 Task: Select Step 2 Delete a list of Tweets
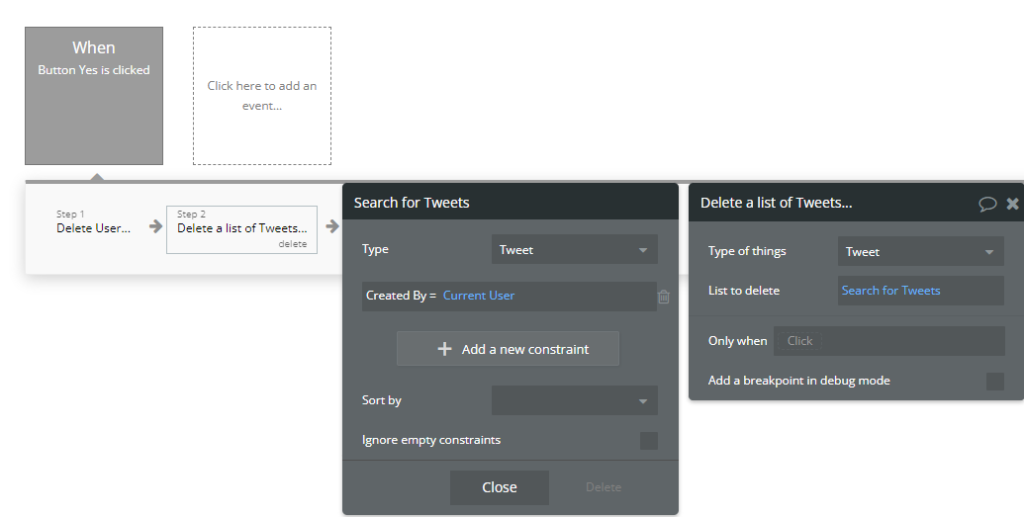click(242, 229)
